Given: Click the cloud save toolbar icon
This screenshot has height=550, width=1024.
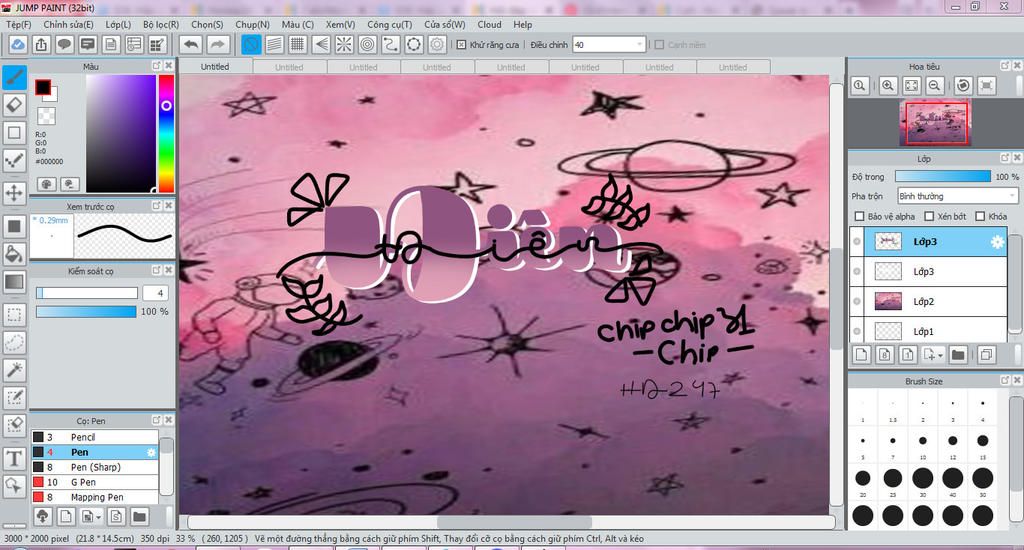Looking at the screenshot, I should click(x=18, y=44).
